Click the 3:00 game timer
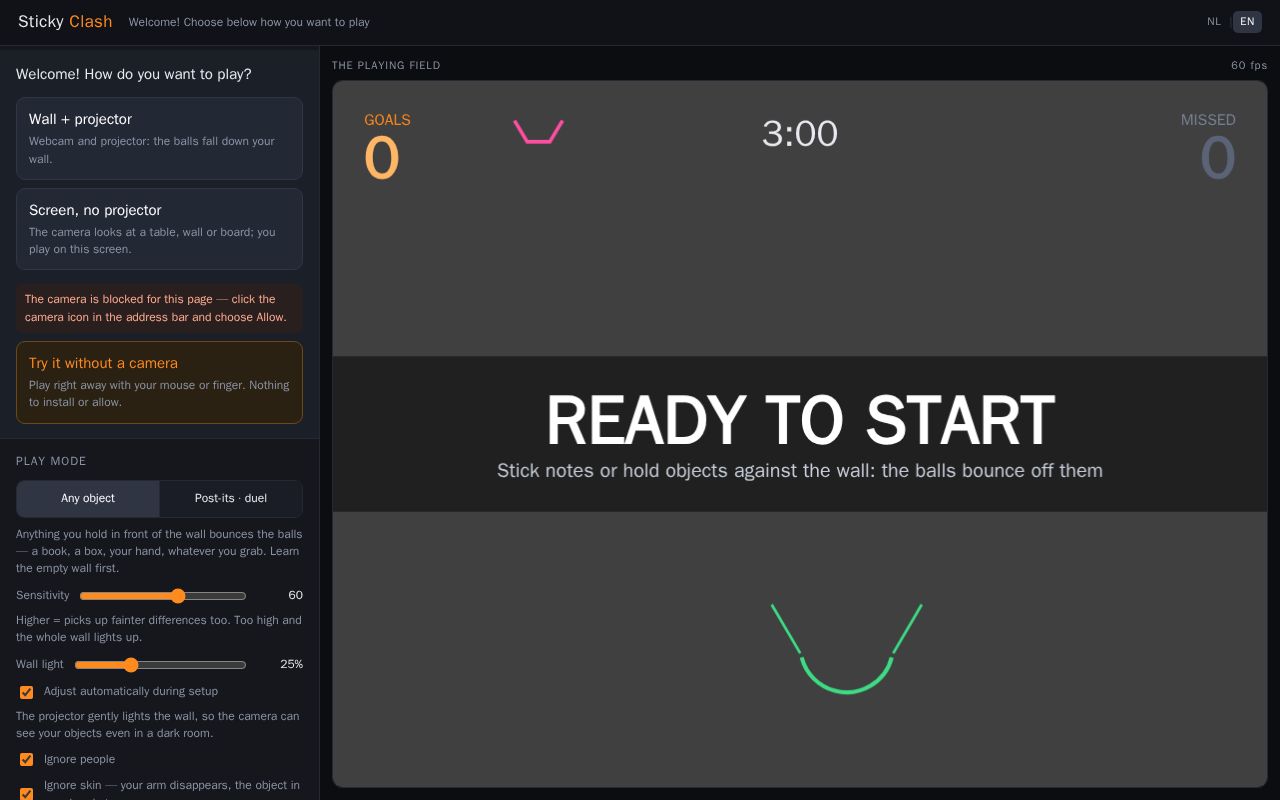 point(800,133)
